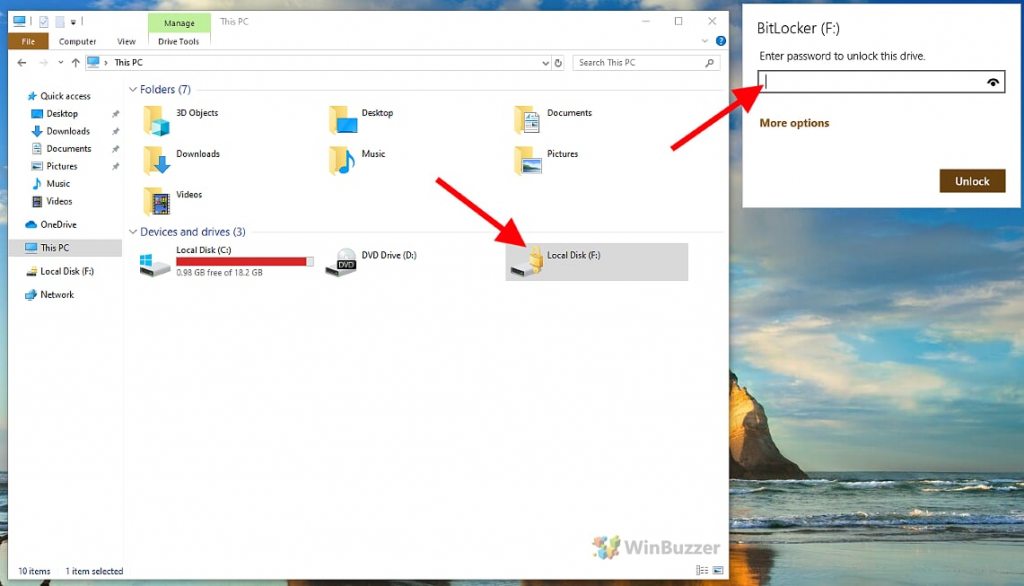Click the Properties quick access toolbar icon

pyautogui.click(x=44, y=22)
